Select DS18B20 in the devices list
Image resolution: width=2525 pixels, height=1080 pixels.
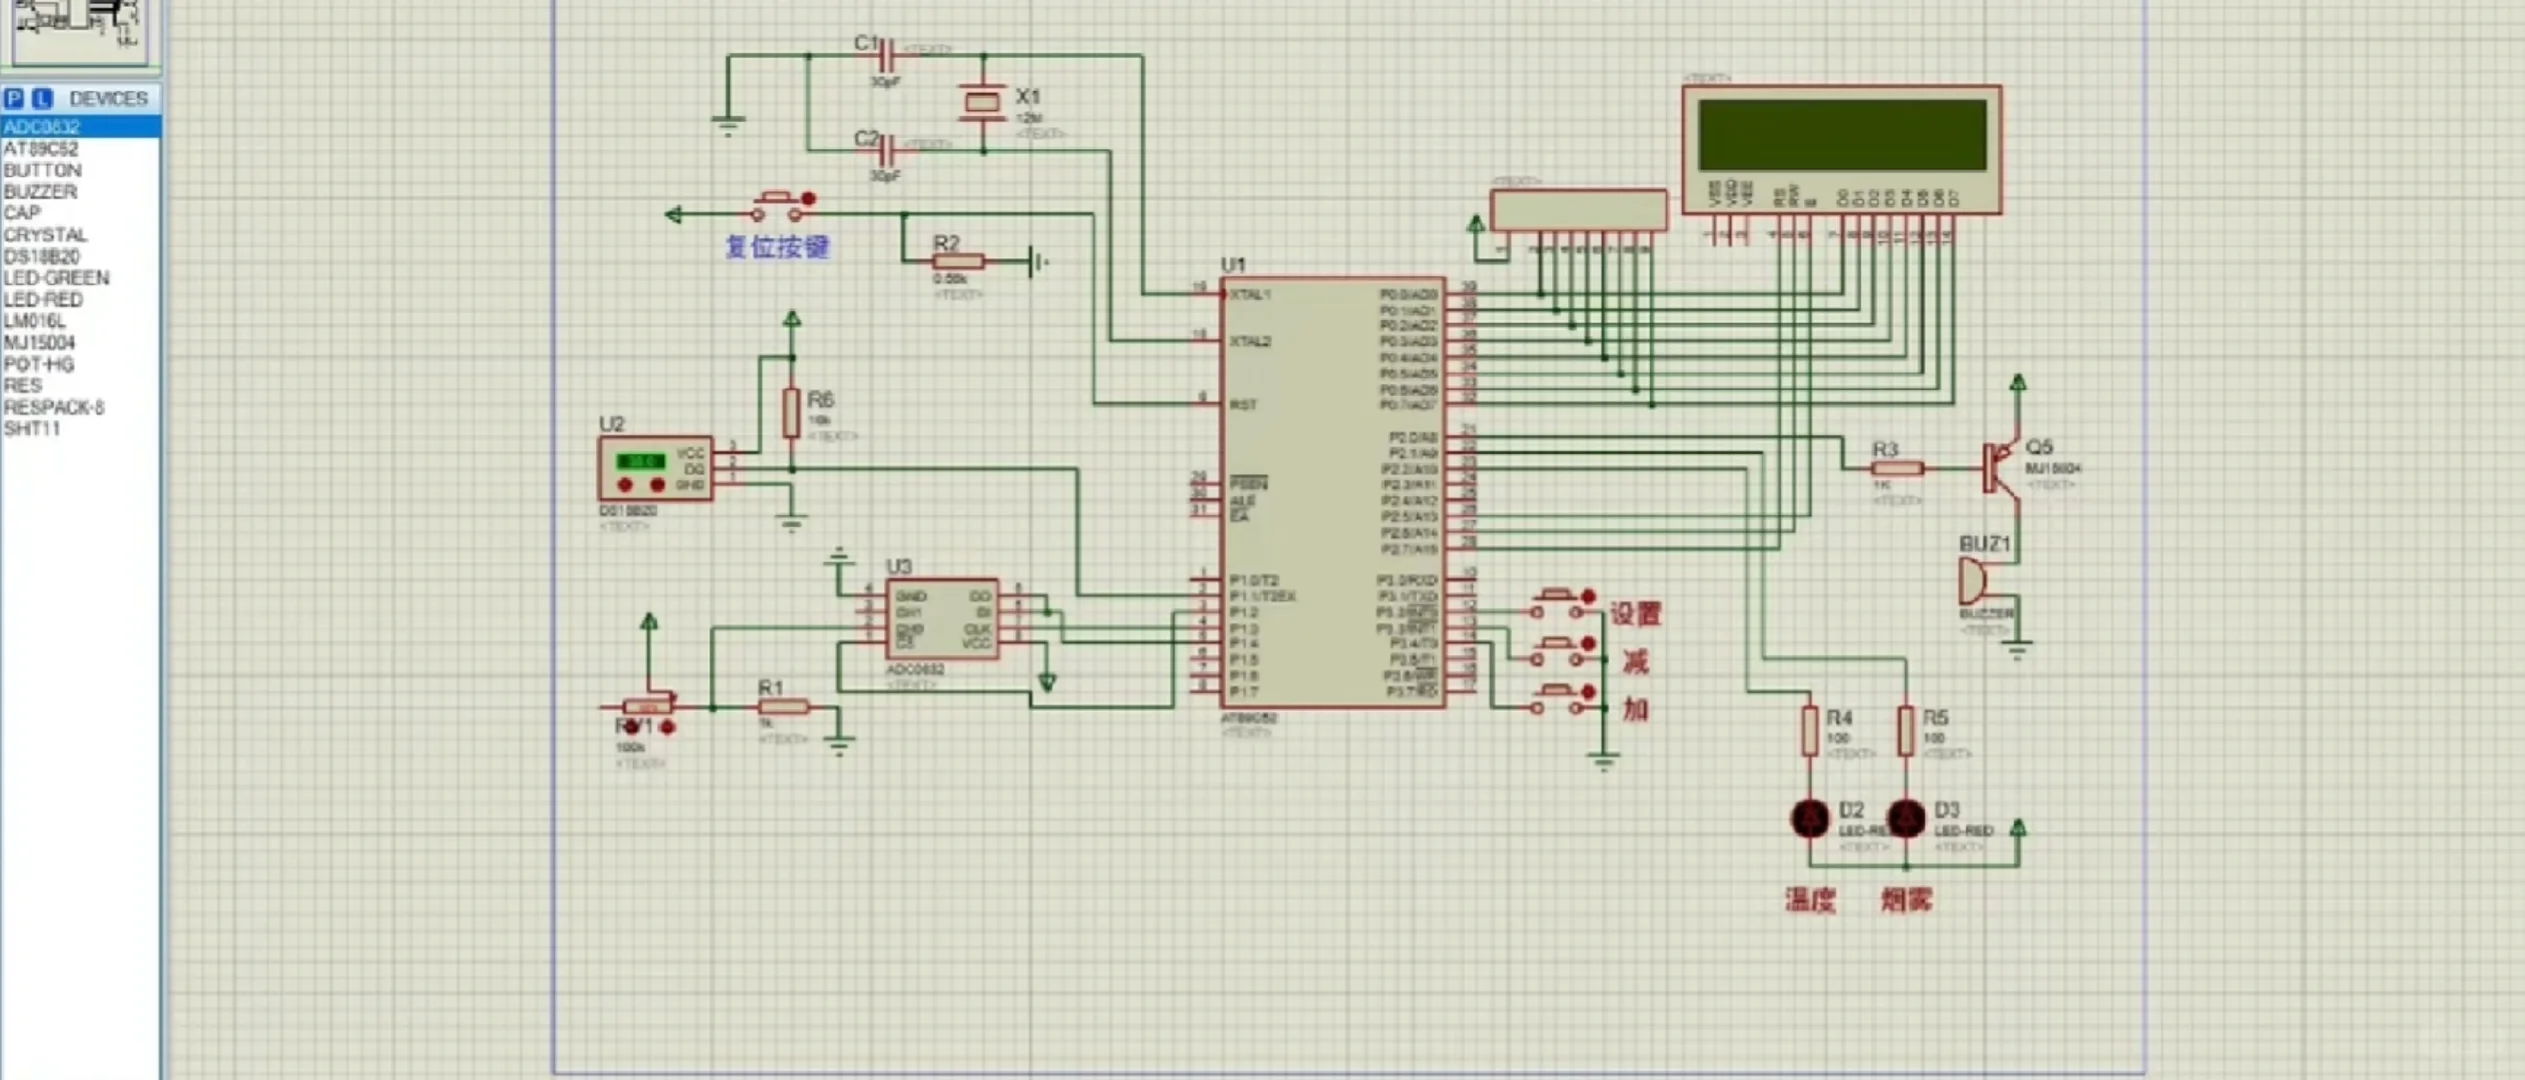42,256
